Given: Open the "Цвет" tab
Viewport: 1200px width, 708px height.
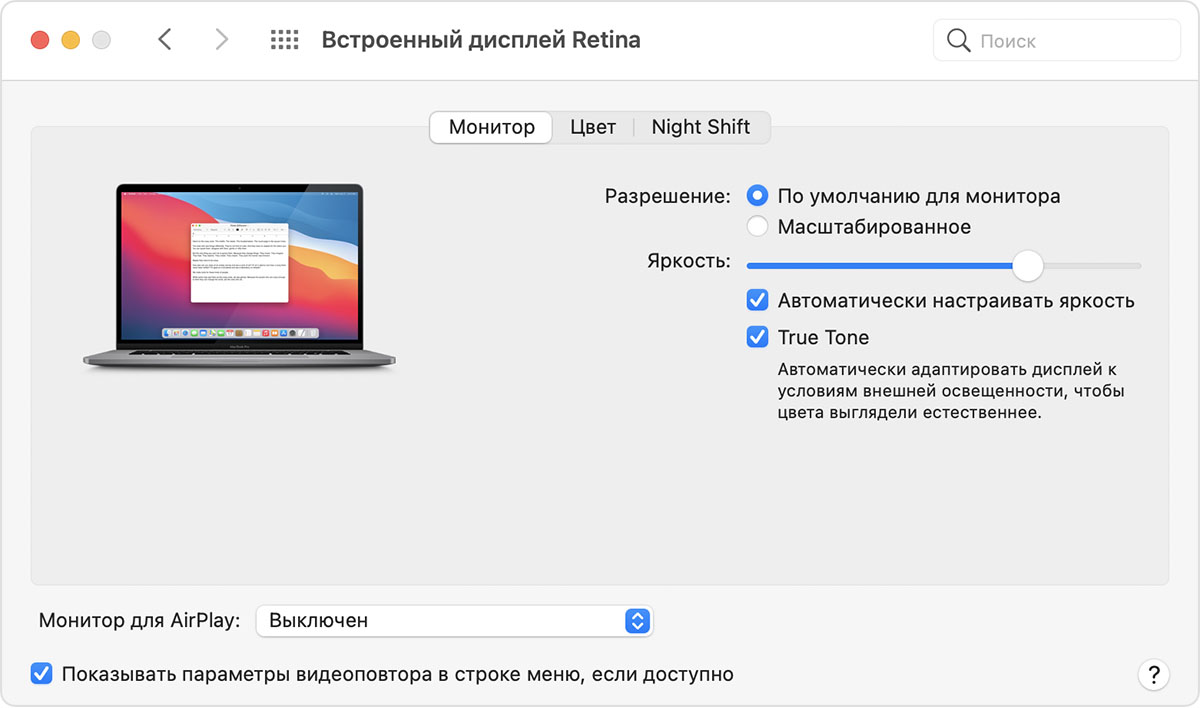Looking at the screenshot, I should pyautogui.click(x=593, y=127).
